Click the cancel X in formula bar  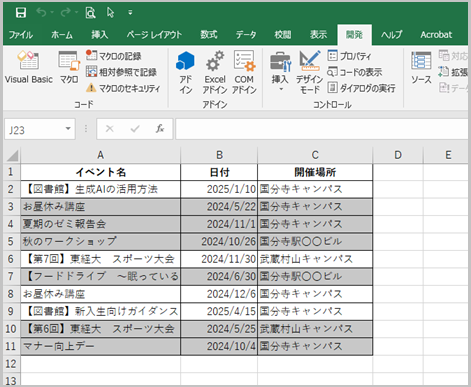pos(110,129)
